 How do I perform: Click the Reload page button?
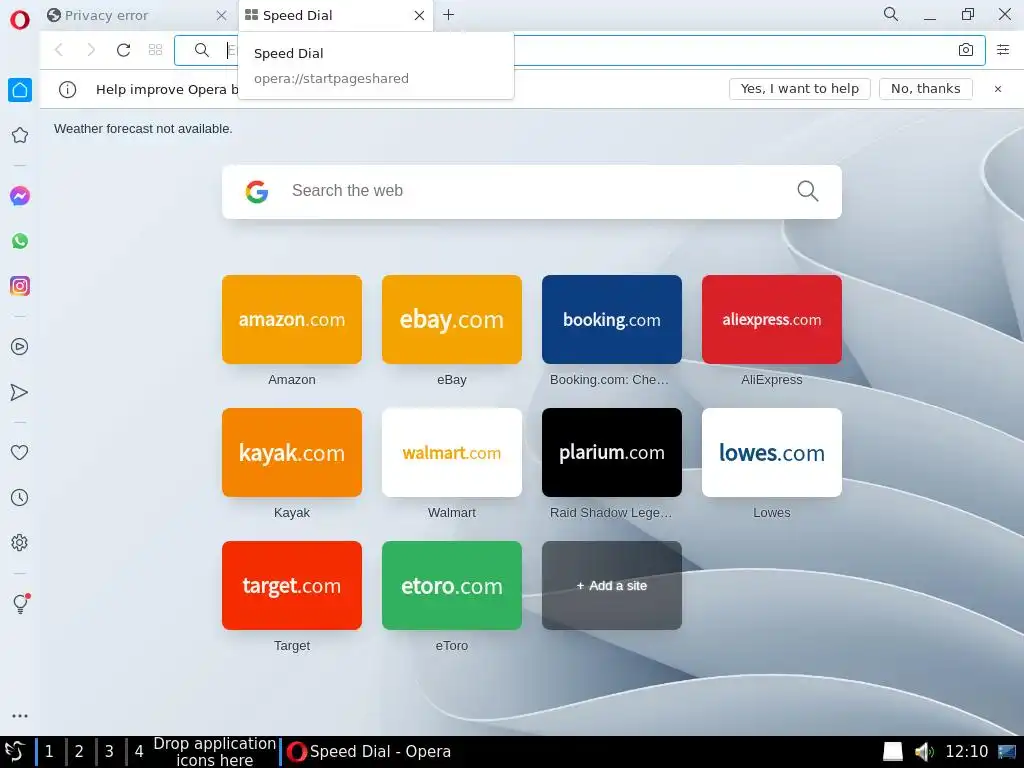(123, 50)
